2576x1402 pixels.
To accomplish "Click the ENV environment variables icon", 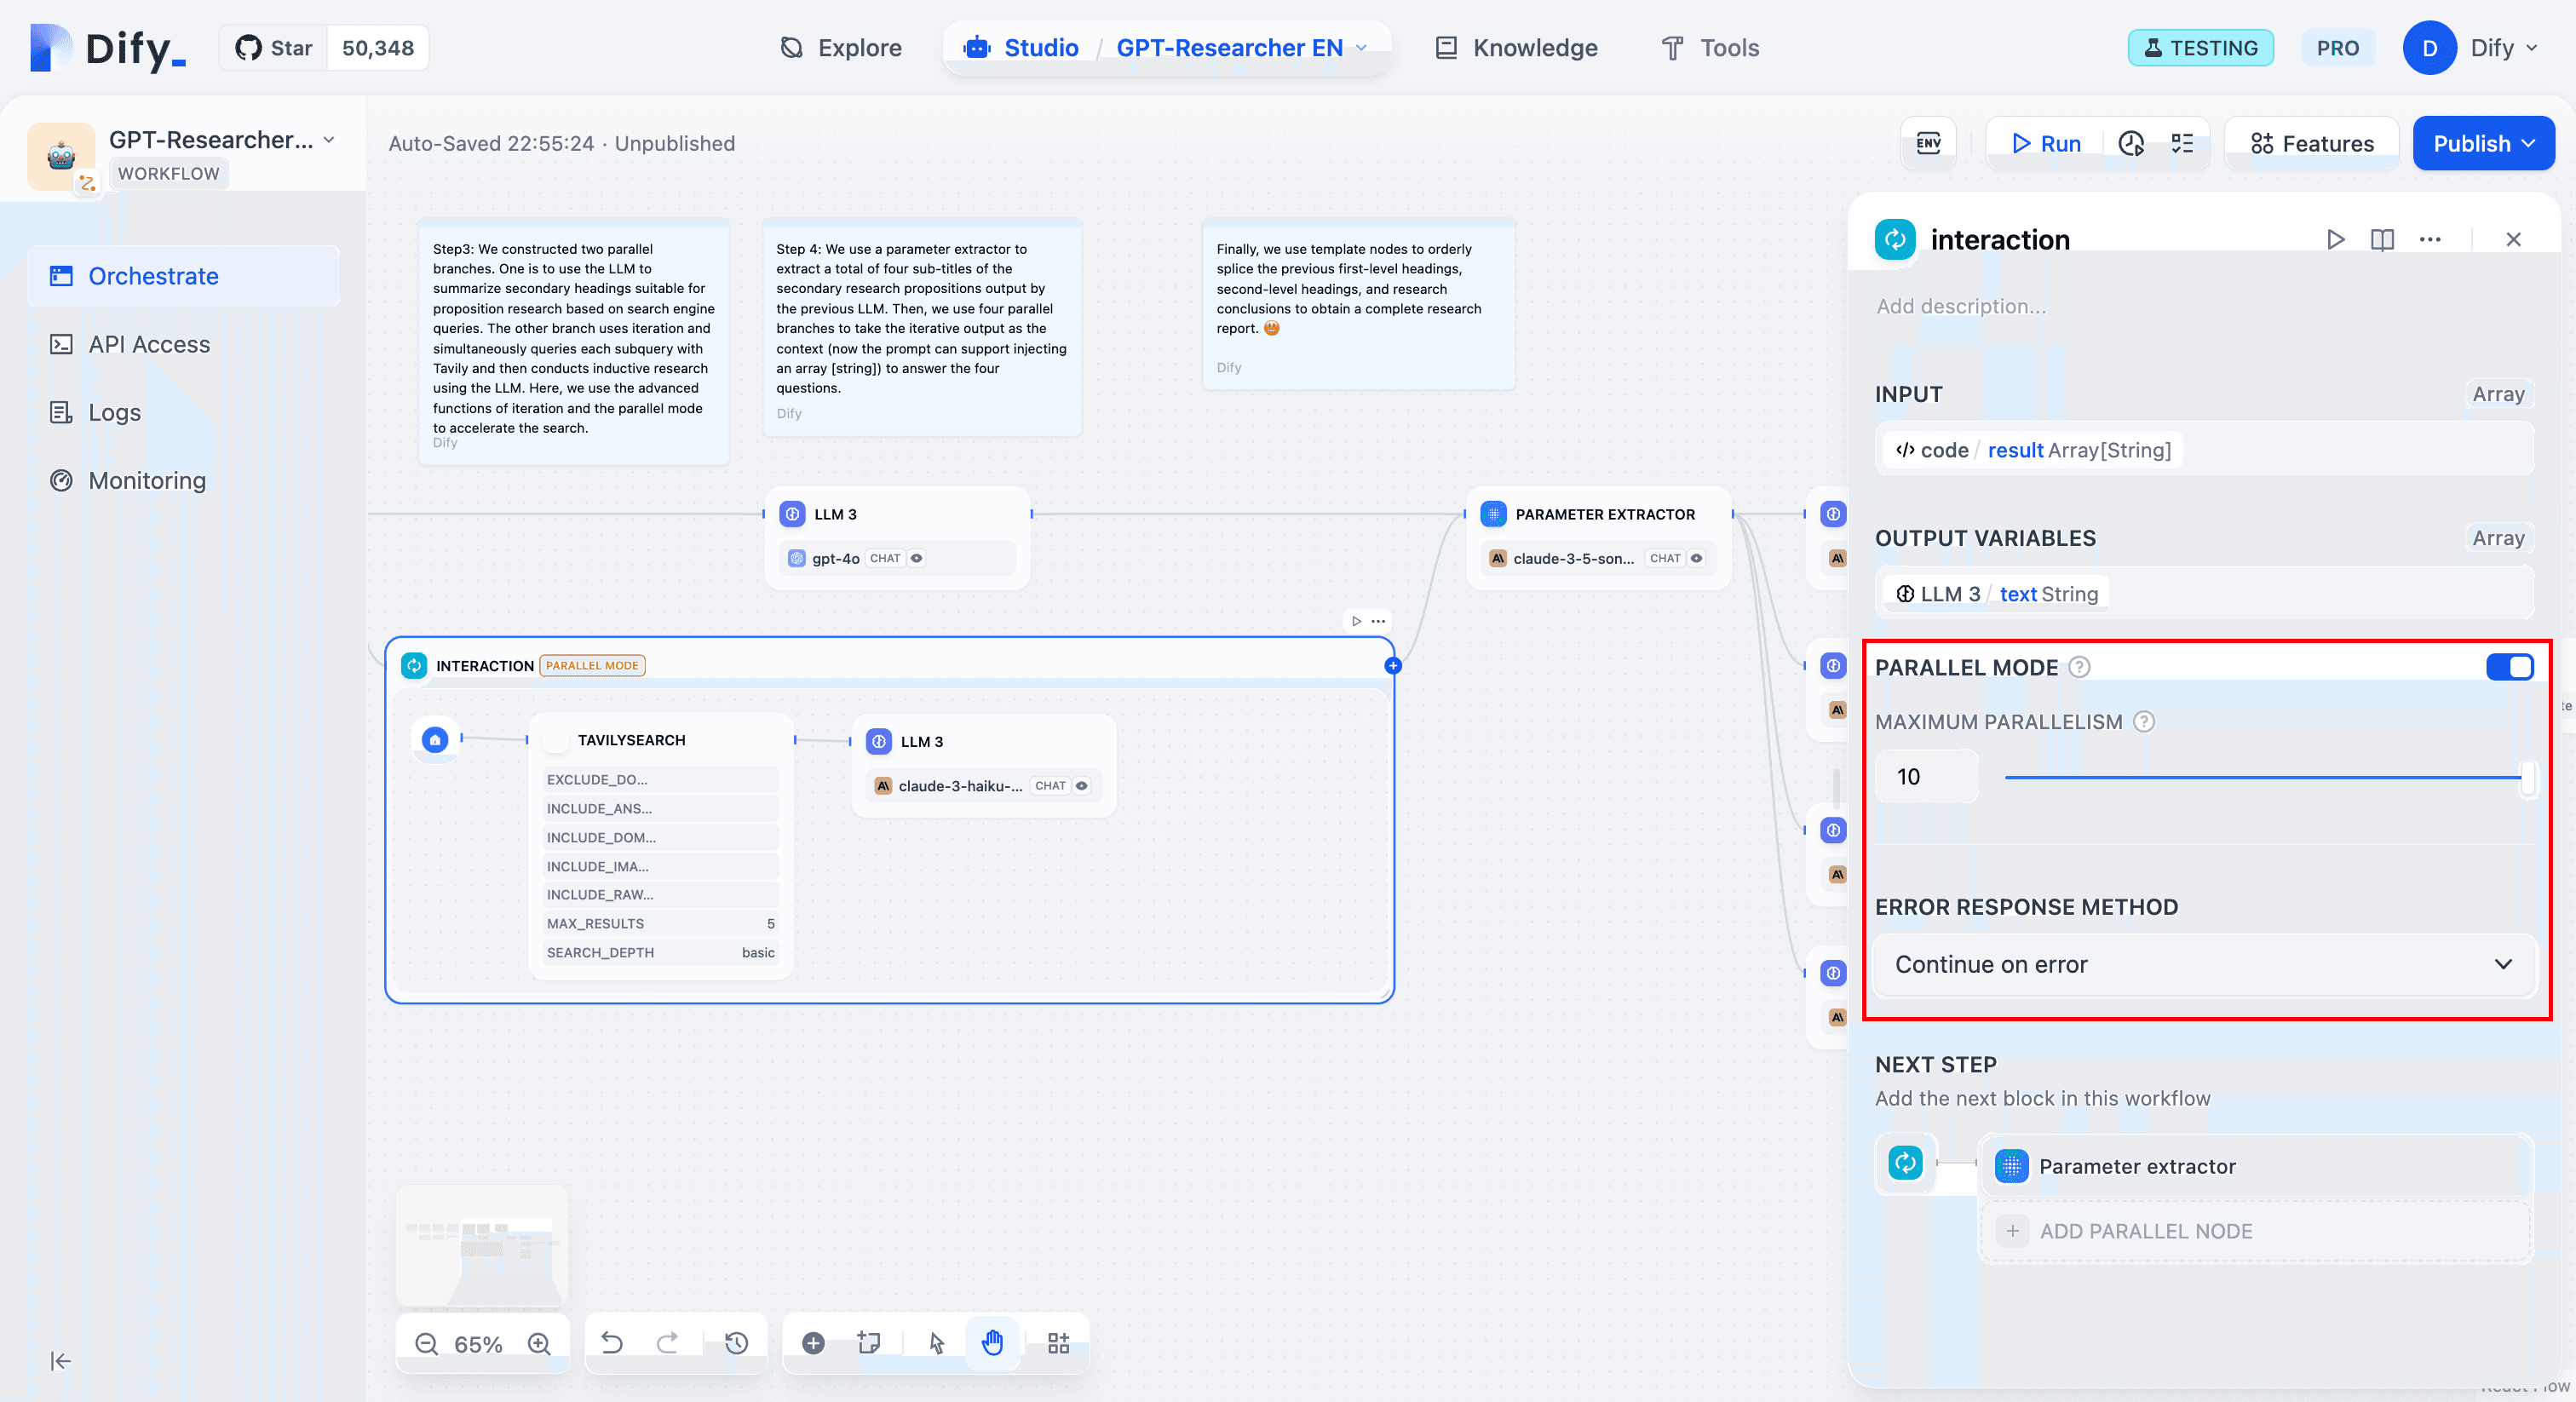I will point(1927,143).
